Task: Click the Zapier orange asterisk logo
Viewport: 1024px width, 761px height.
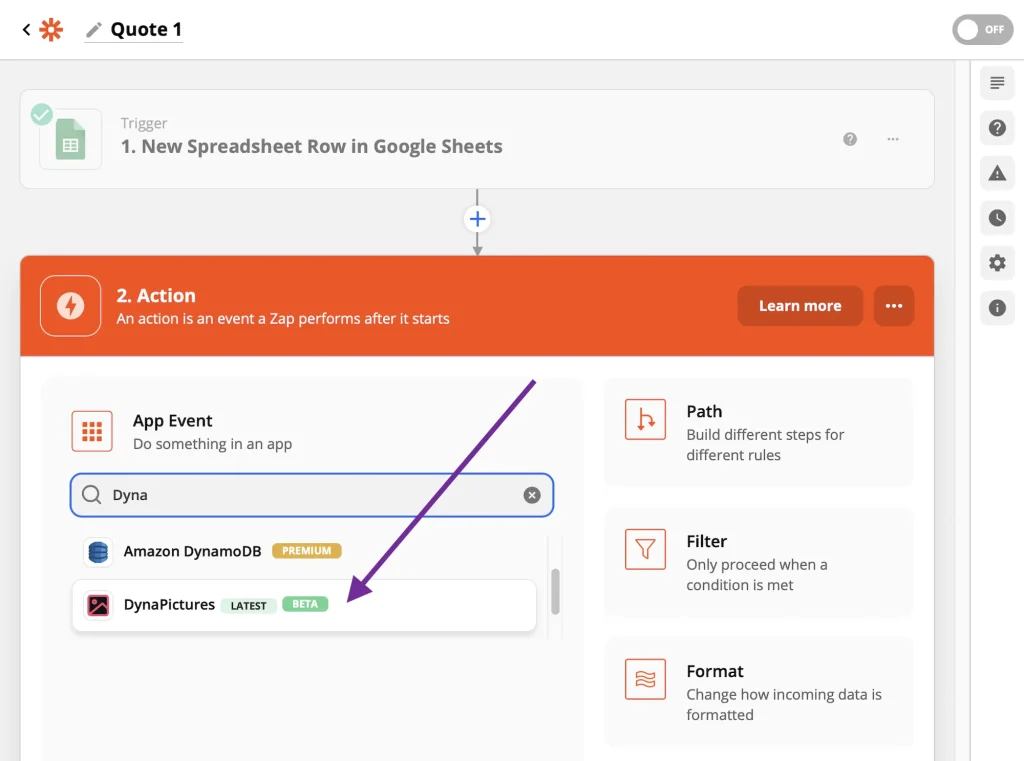Action: tap(51, 29)
